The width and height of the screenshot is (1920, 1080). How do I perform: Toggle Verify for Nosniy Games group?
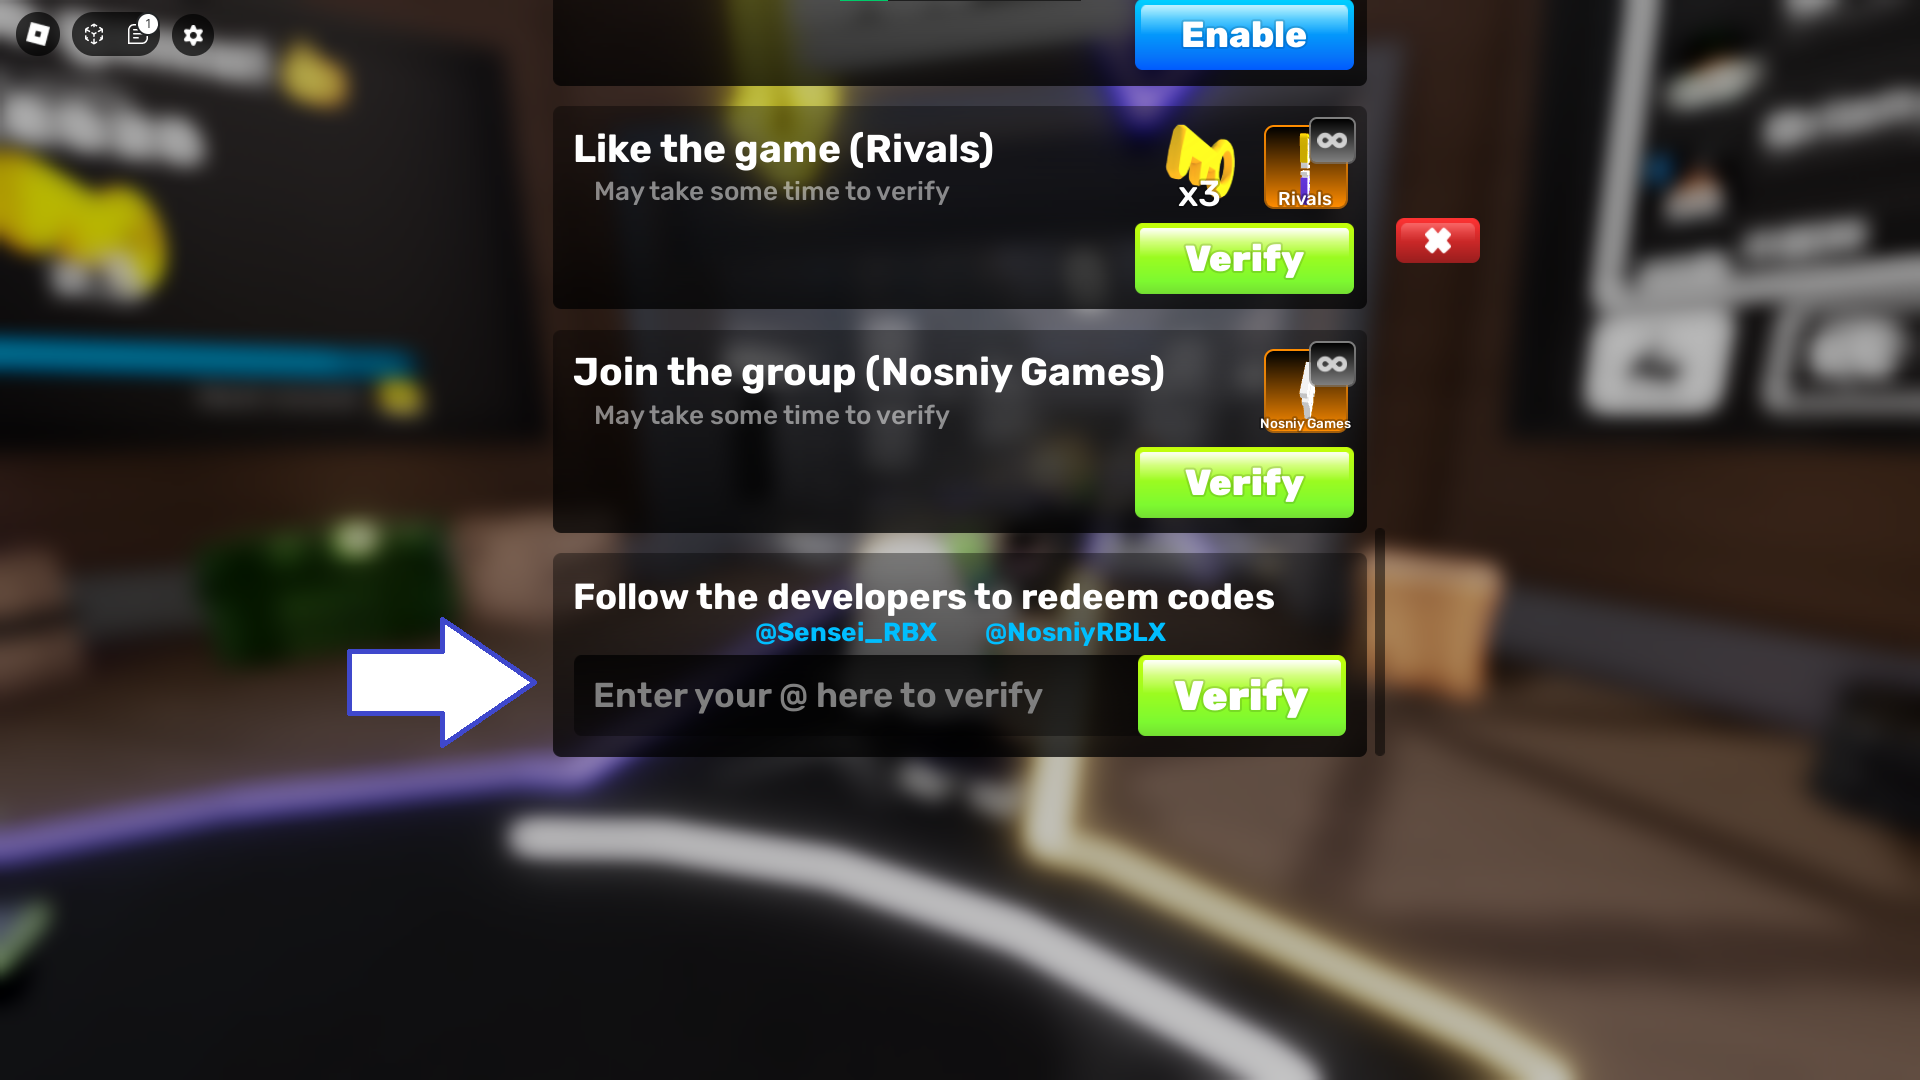pos(1244,481)
